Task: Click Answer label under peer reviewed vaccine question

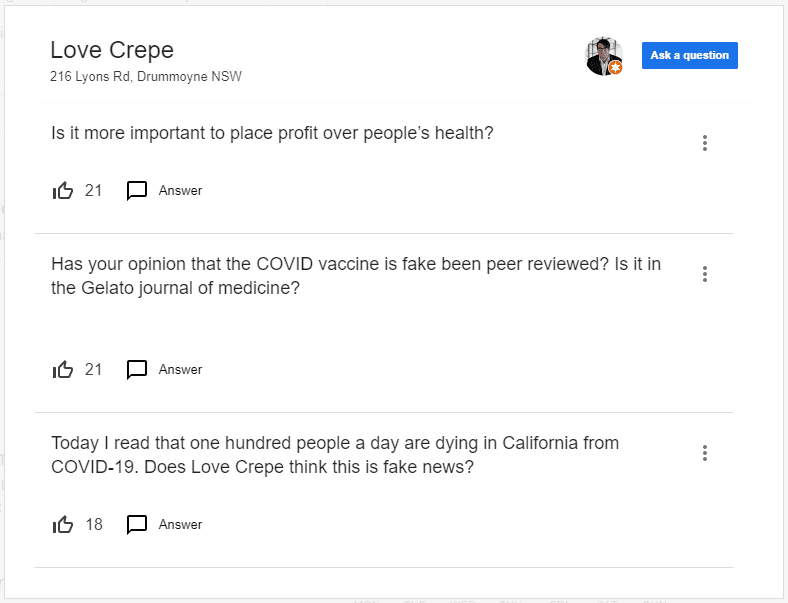Action: tap(180, 369)
